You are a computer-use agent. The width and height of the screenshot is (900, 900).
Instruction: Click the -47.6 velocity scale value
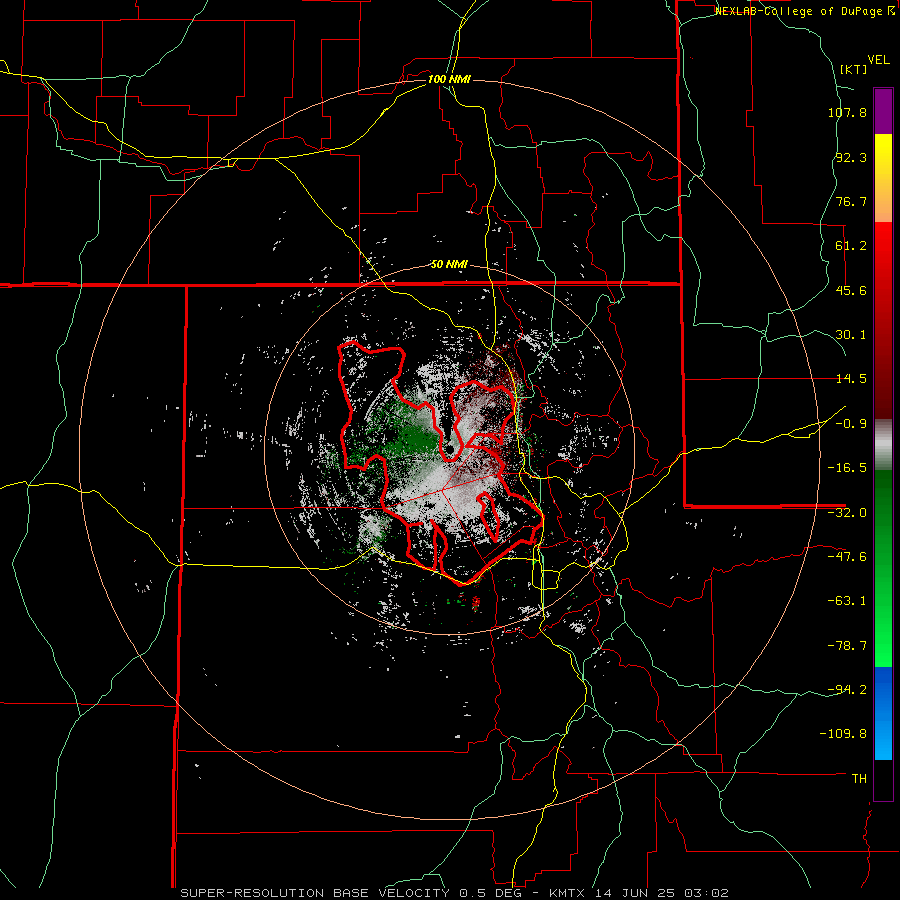pyautogui.click(x=847, y=557)
